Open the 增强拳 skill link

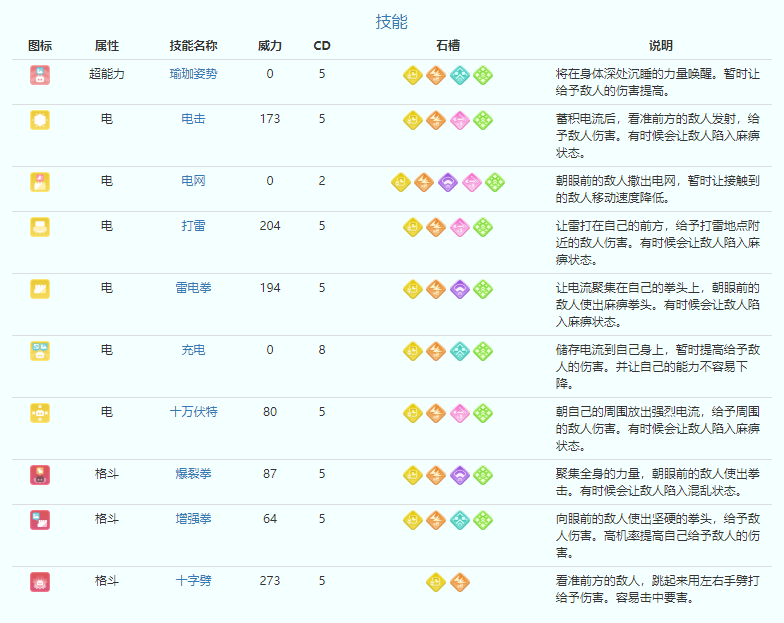(x=193, y=519)
